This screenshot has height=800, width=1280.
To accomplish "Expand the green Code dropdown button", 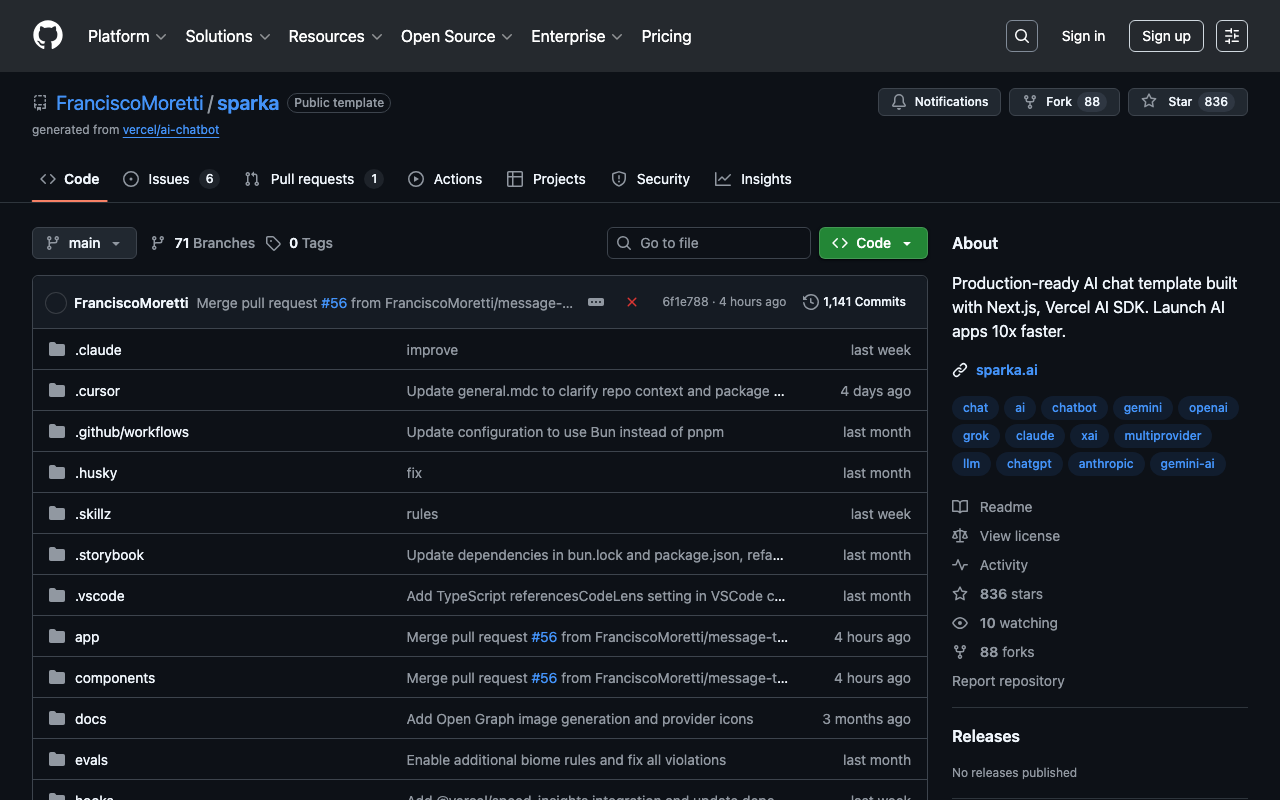I will click(872, 243).
